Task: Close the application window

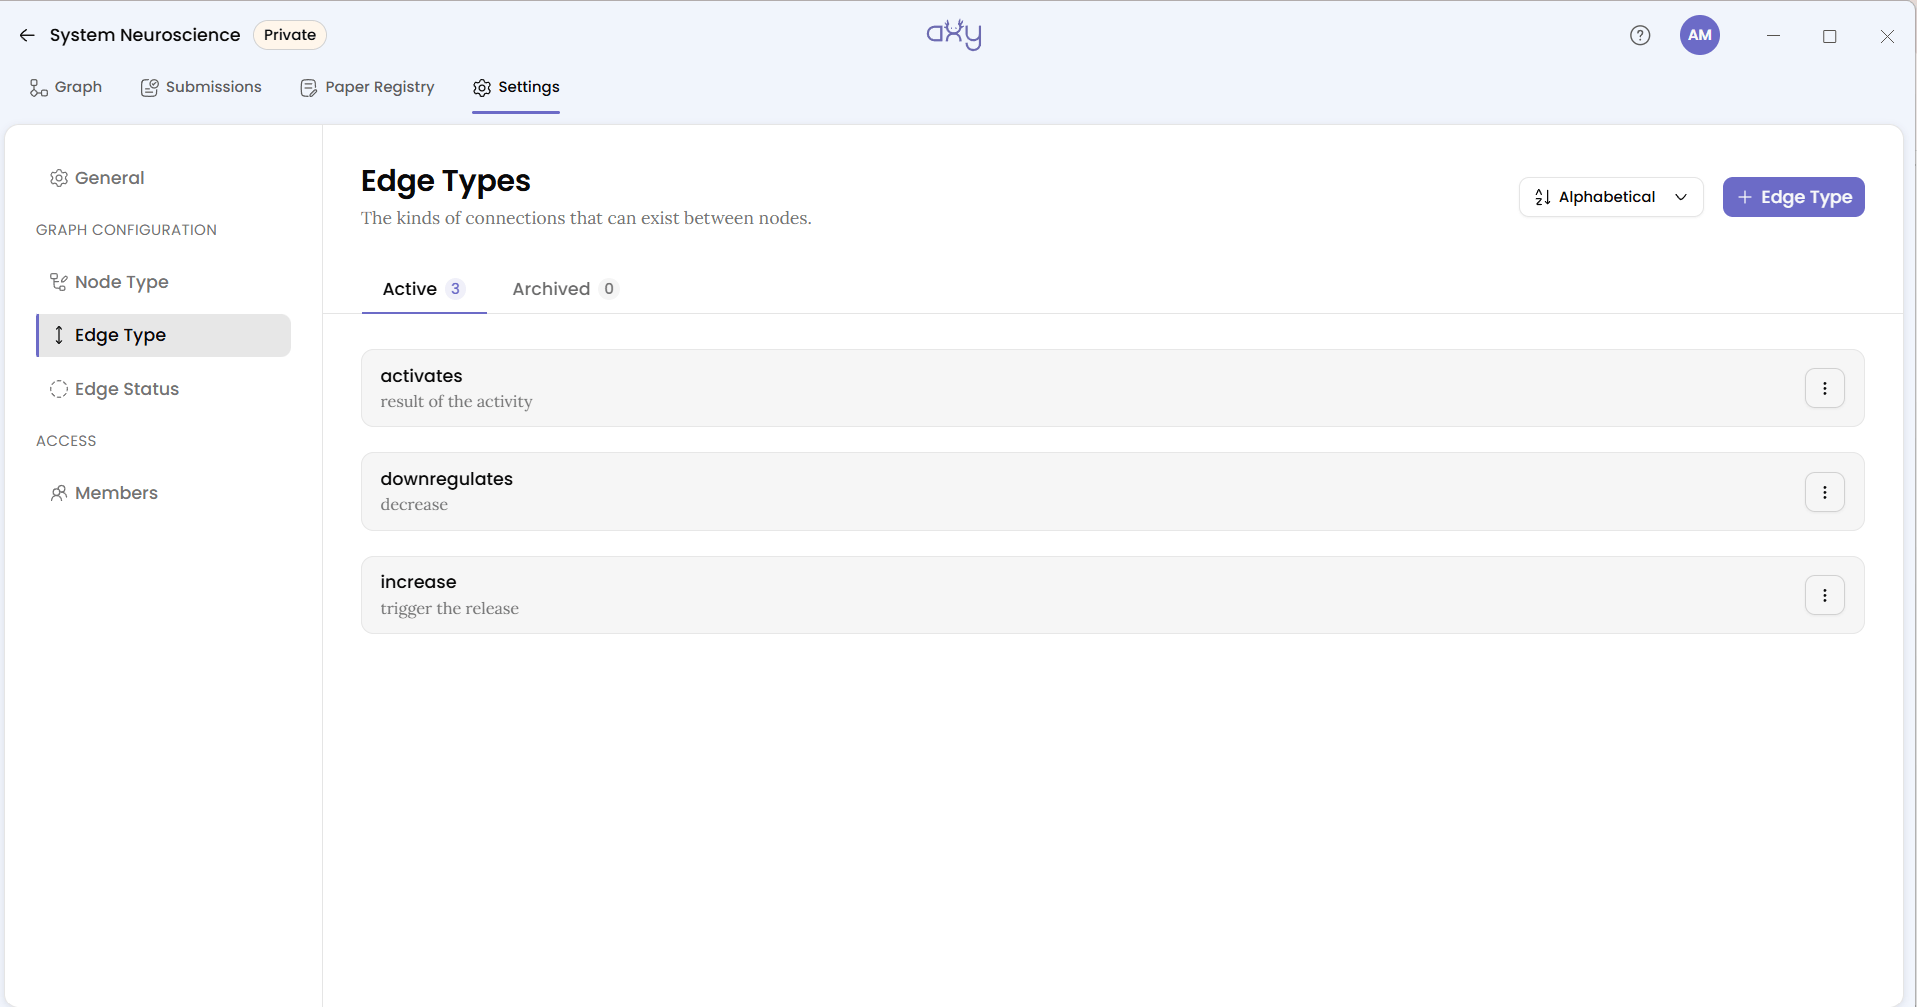Action: pyautogui.click(x=1887, y=36)
